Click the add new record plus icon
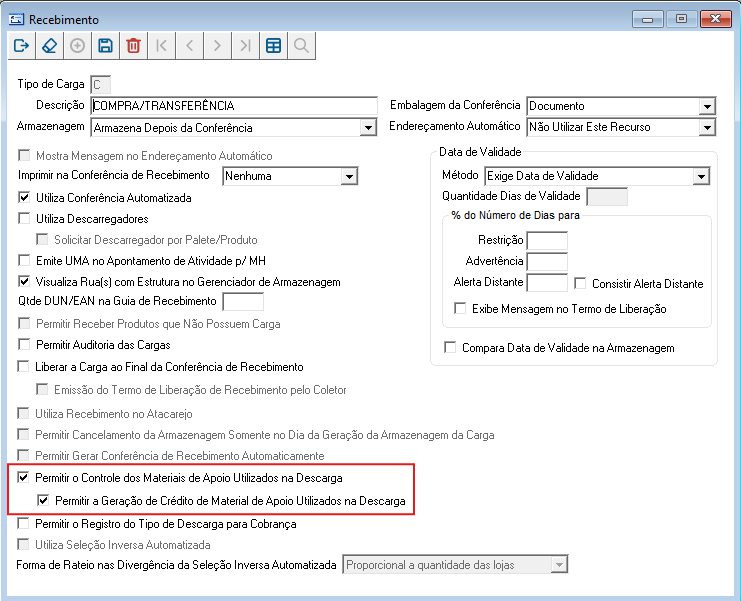This screenshot has width=741, height=601. click(78, 46)
